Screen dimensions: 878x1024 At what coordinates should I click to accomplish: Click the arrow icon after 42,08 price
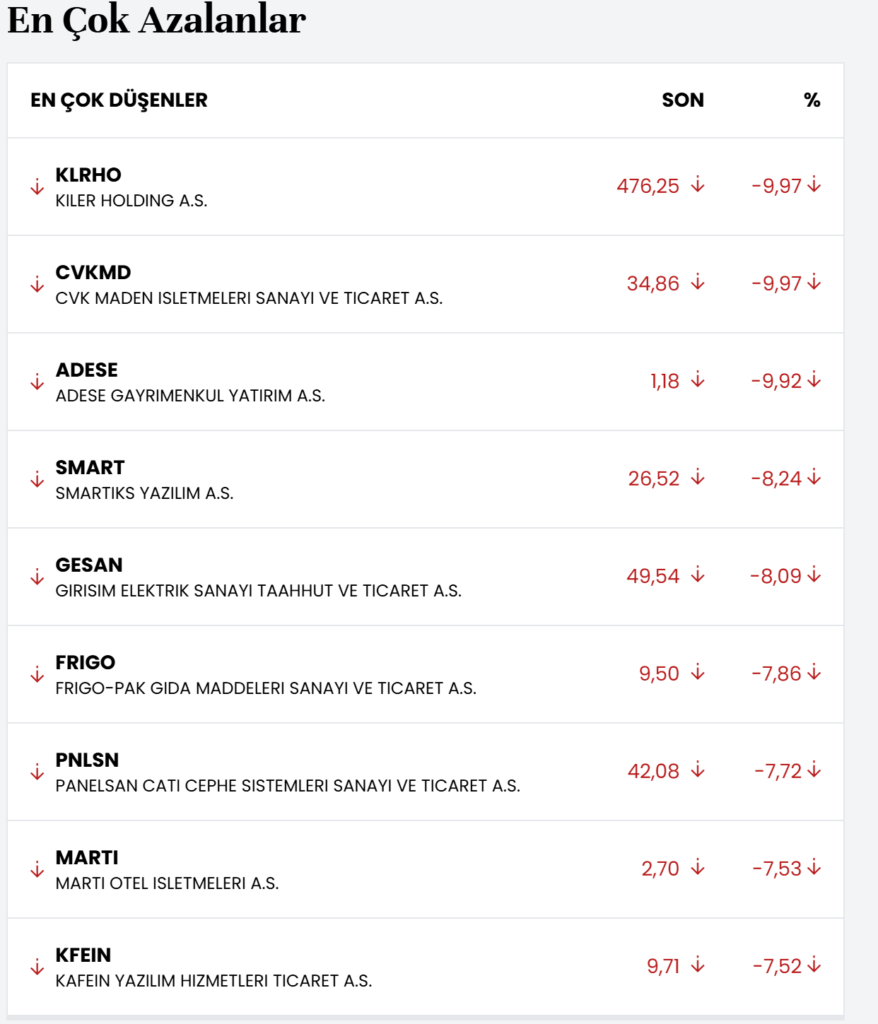(x=698, y=770)
